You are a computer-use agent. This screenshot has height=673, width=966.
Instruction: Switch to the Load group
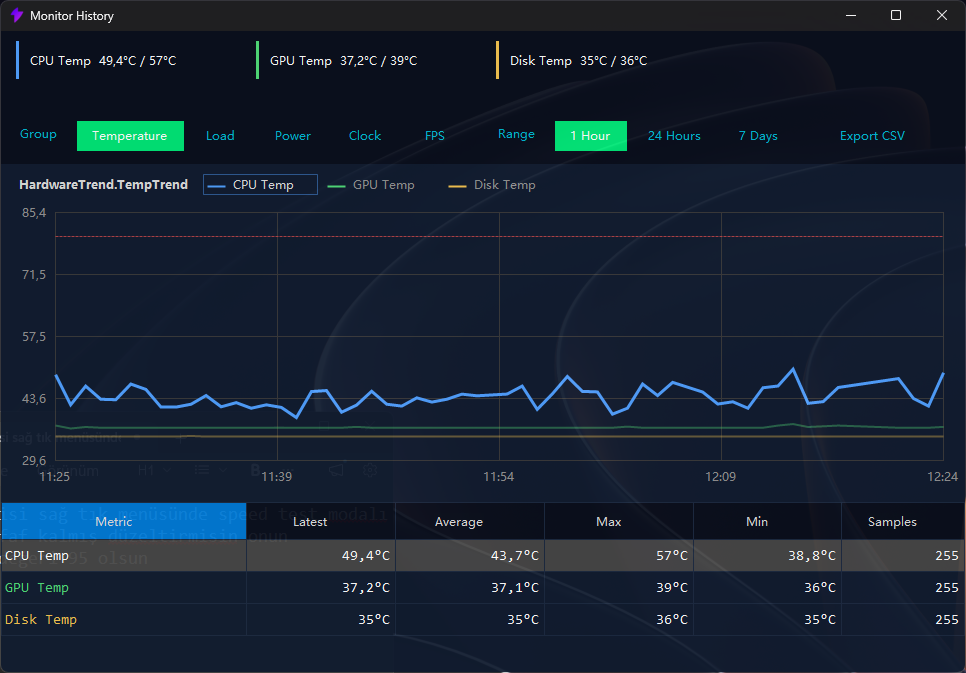point(220,136)
